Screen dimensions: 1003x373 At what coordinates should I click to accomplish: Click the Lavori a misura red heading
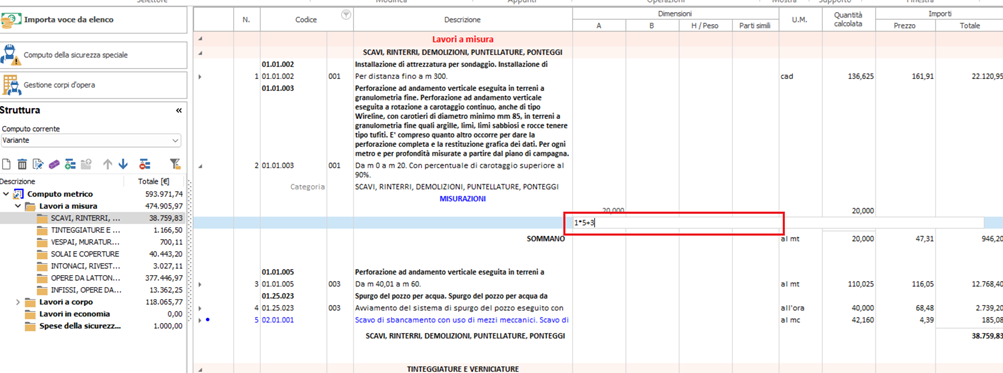click(462, 39)
